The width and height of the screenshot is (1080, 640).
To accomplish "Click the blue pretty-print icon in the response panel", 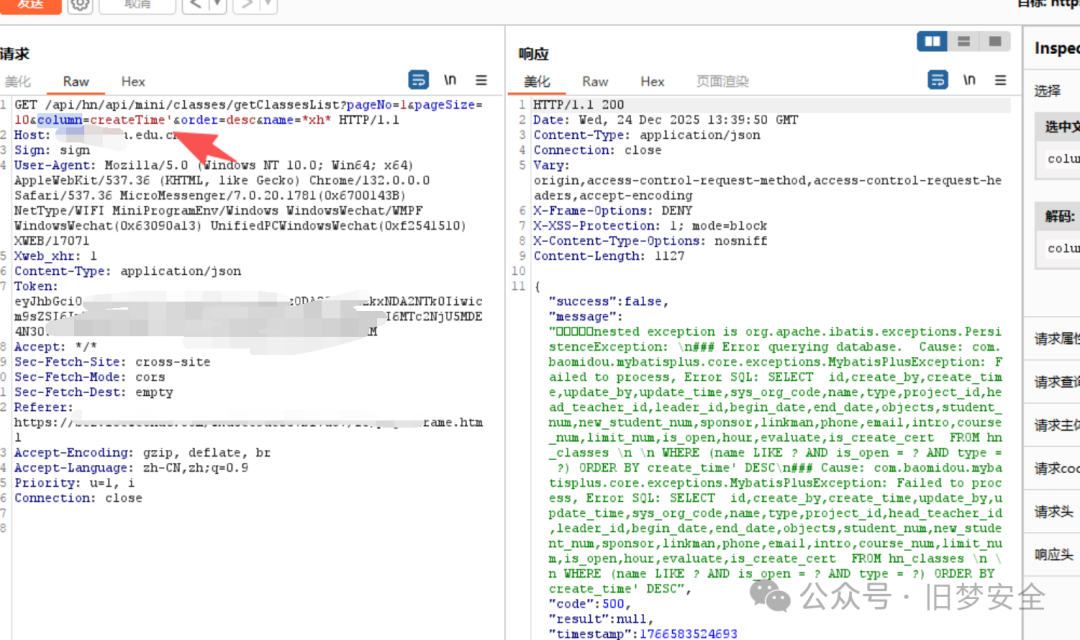I will (939, 79).
